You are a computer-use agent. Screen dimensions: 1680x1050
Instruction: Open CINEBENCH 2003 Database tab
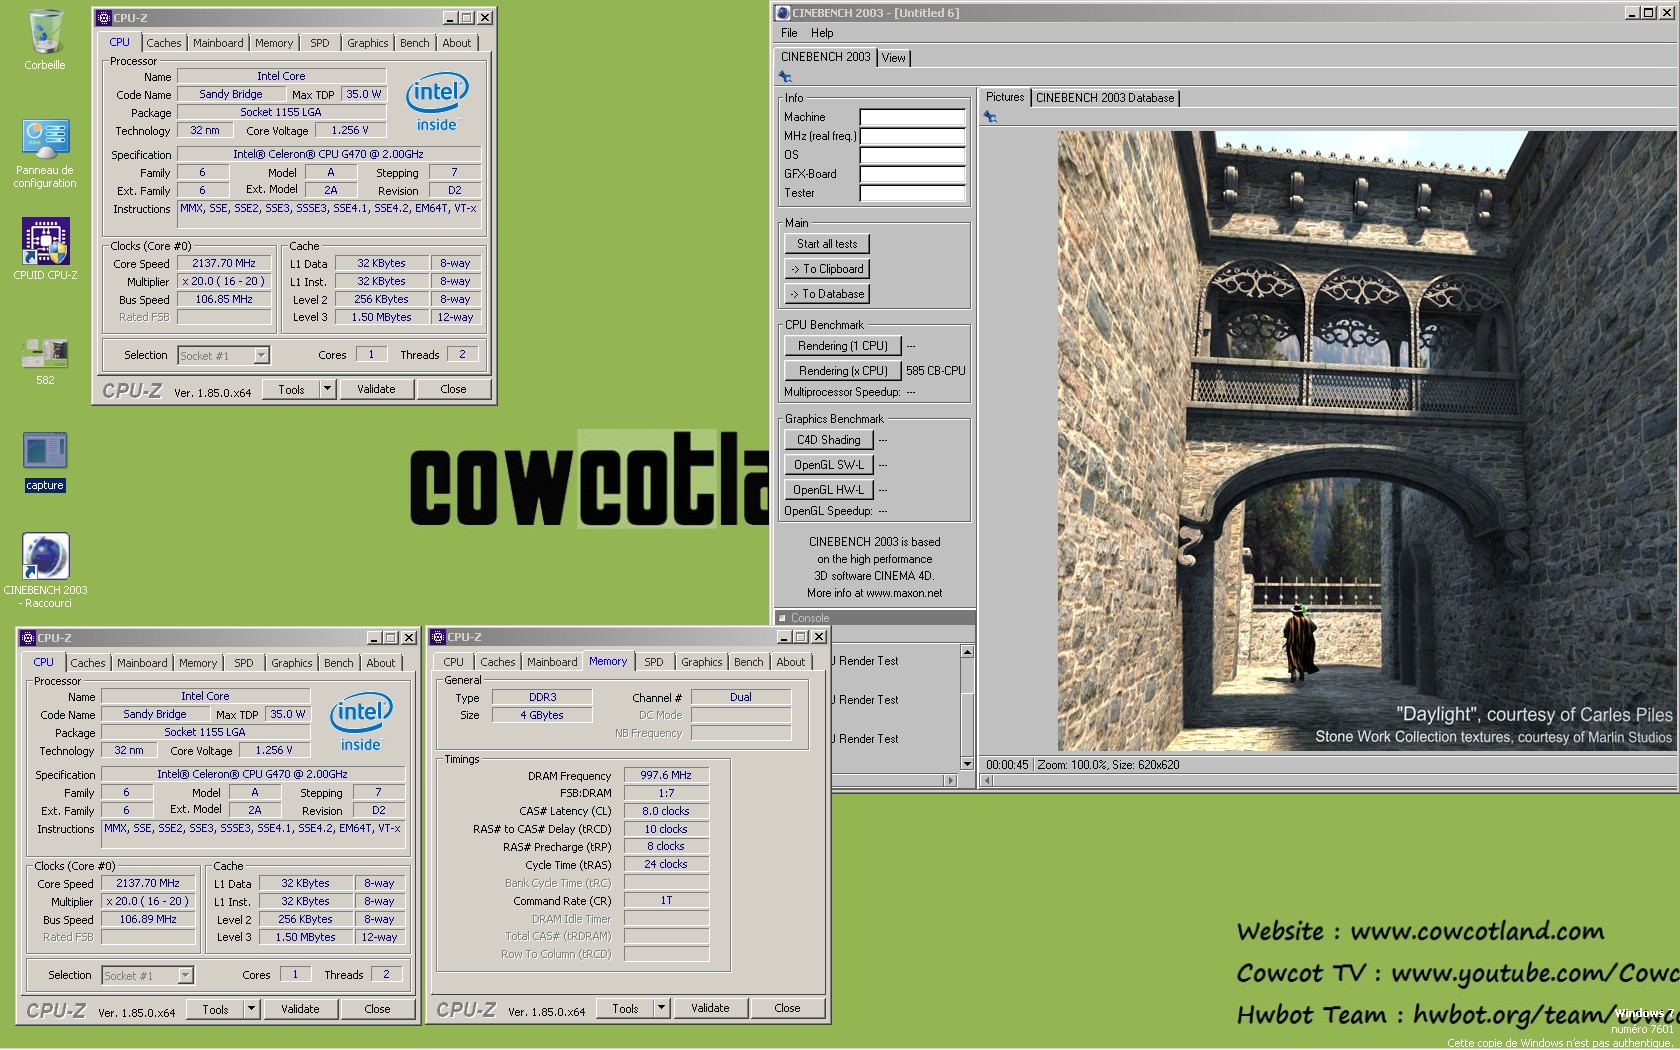(x=1105, y=98)
